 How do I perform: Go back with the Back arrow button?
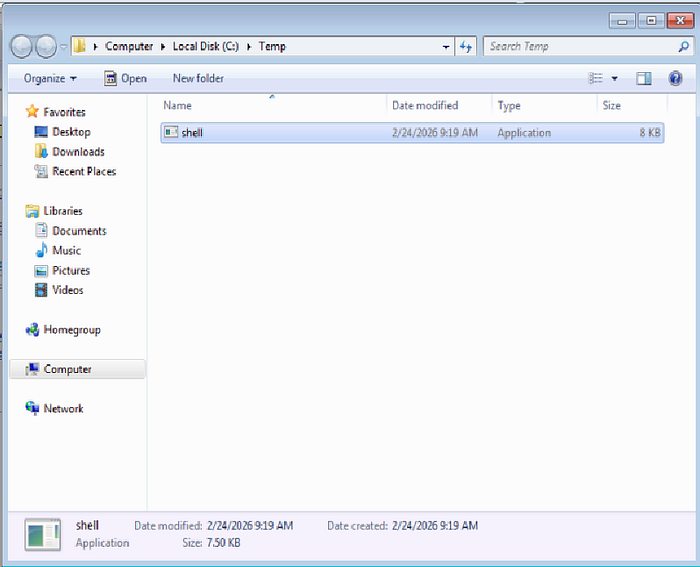[x=21, y=46]
